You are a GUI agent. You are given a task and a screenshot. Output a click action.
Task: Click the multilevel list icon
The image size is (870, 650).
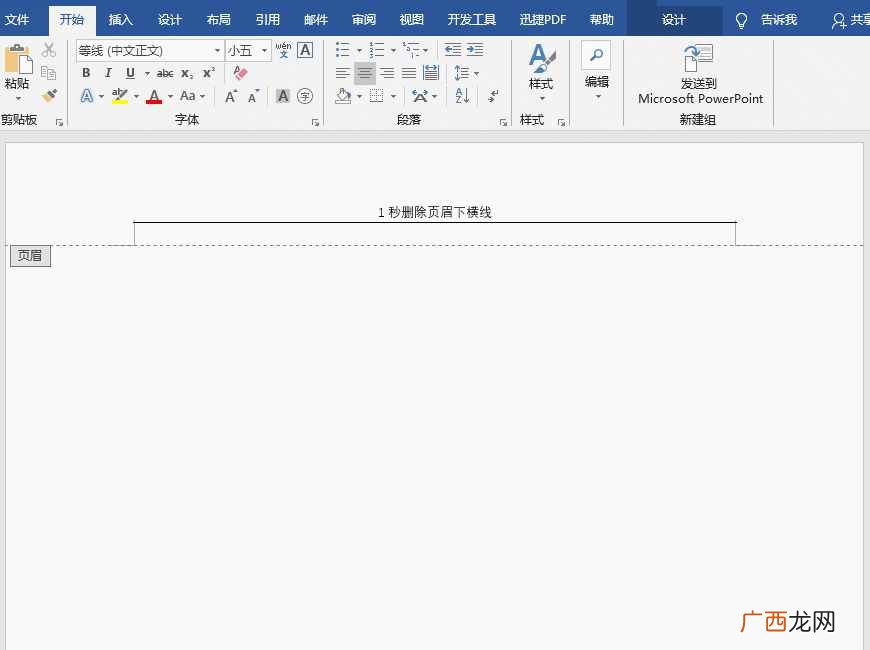click(411, 50)
